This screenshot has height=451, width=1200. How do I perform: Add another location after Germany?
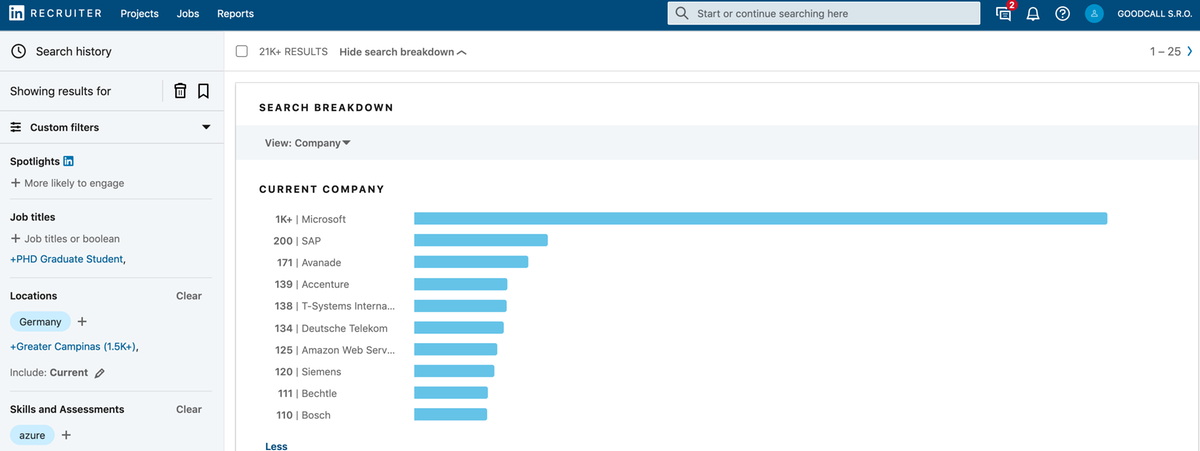(82, 322)
